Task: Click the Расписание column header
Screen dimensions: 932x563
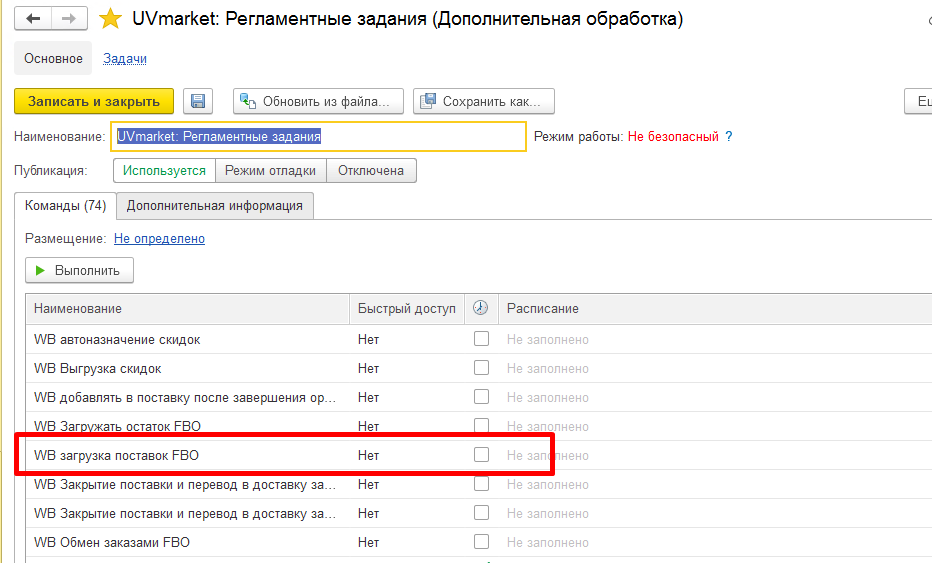Action: [x=715, y=309]
